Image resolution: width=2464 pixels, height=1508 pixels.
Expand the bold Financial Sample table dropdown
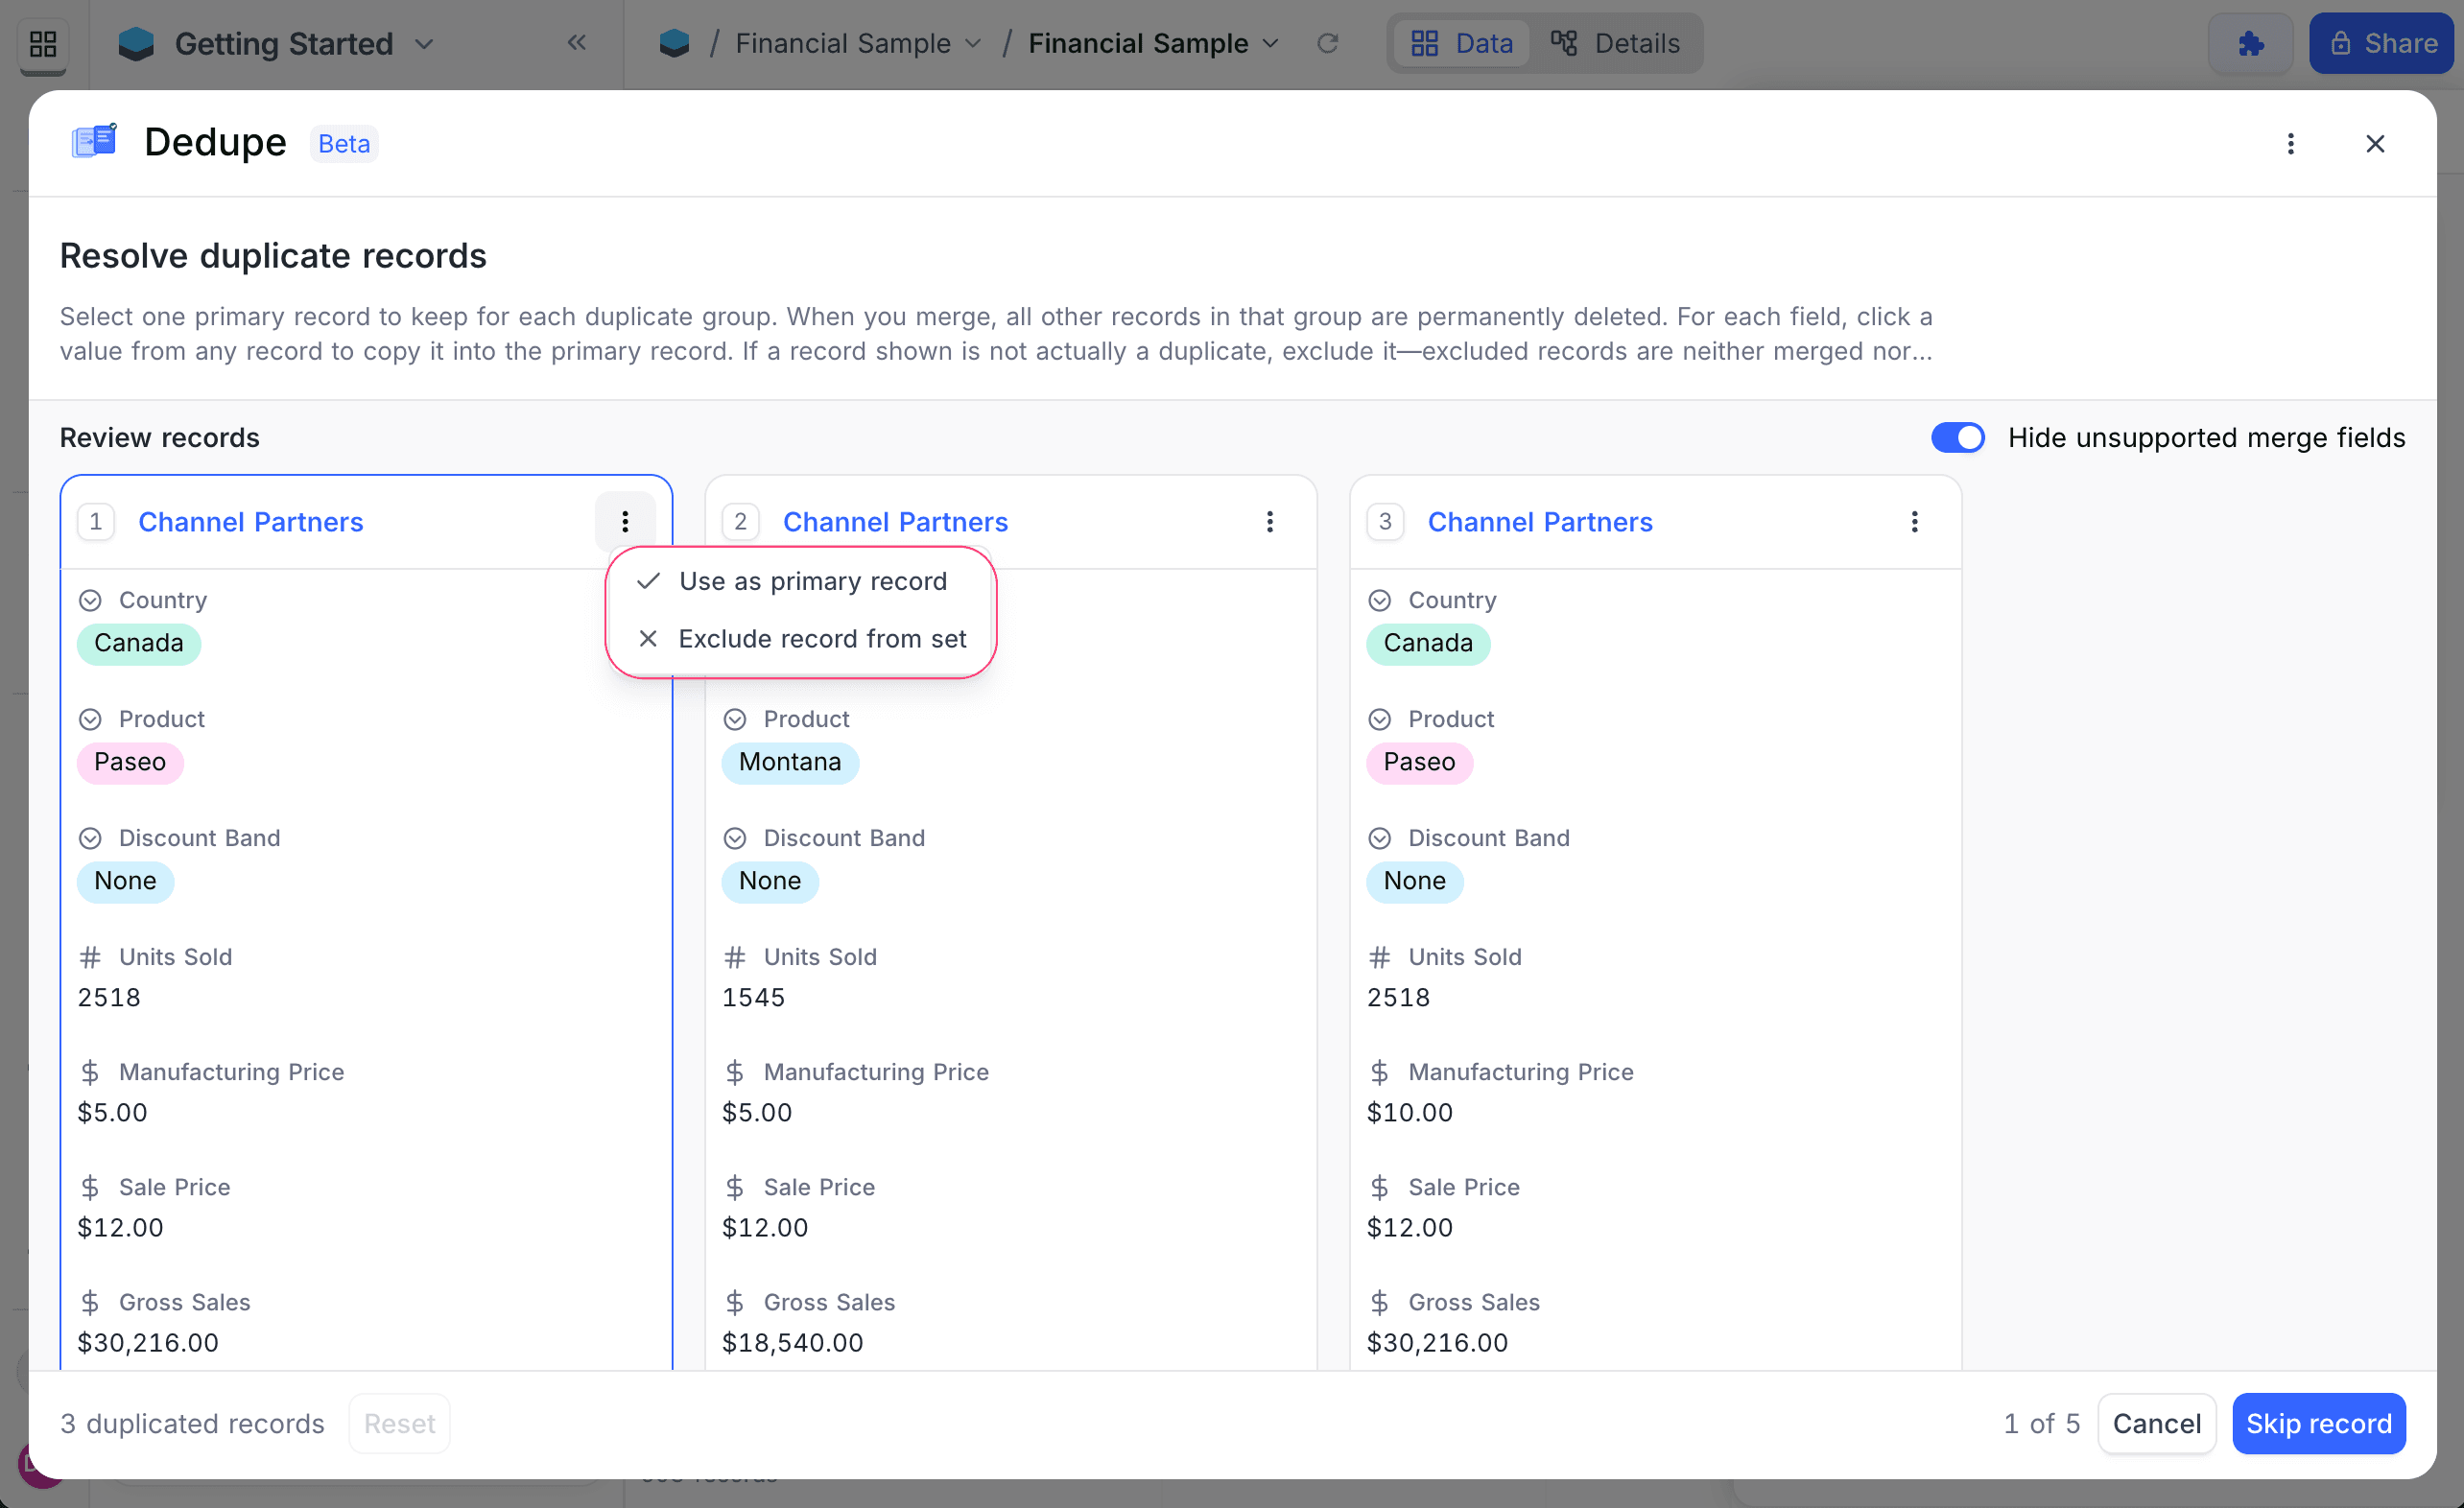[1271, 44]
